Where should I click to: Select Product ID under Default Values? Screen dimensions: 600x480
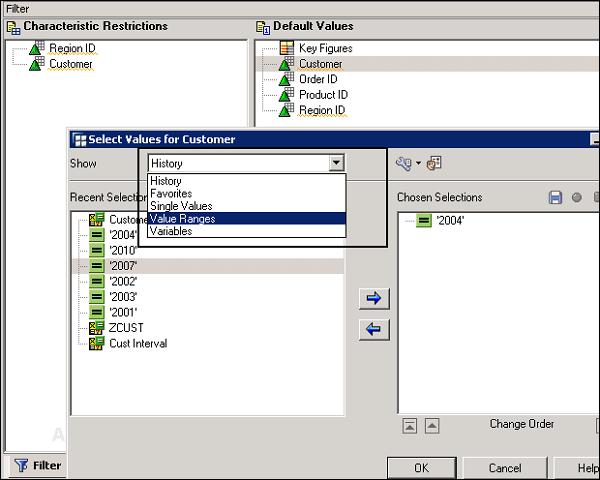coord(323,95)
